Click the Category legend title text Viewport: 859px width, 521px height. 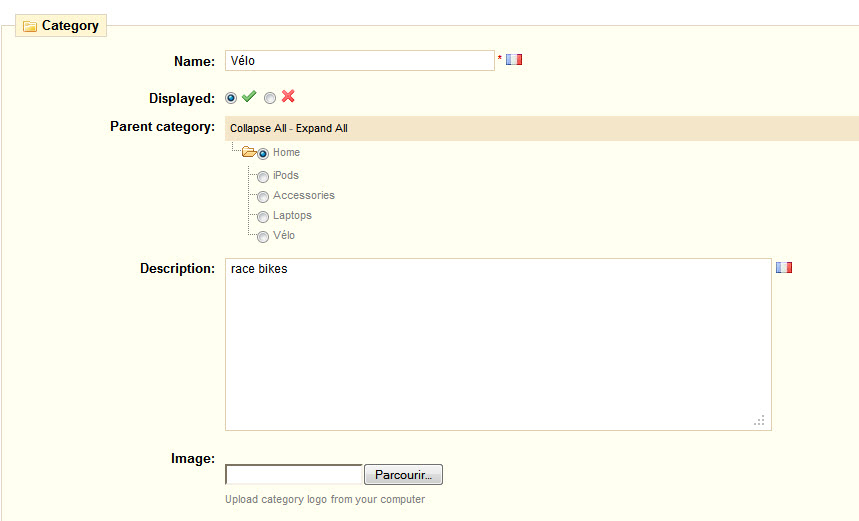pyautogui.click(x=70, y=26)
